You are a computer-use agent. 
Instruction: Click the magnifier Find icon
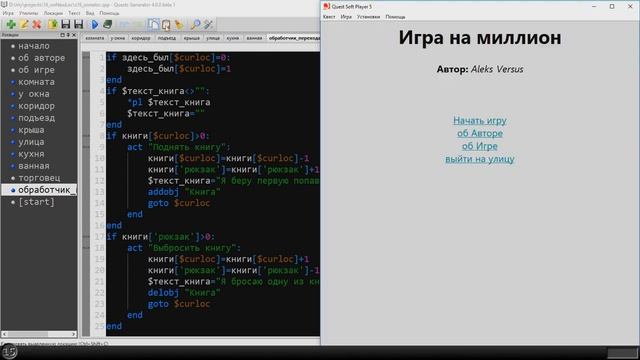(196, 24)
